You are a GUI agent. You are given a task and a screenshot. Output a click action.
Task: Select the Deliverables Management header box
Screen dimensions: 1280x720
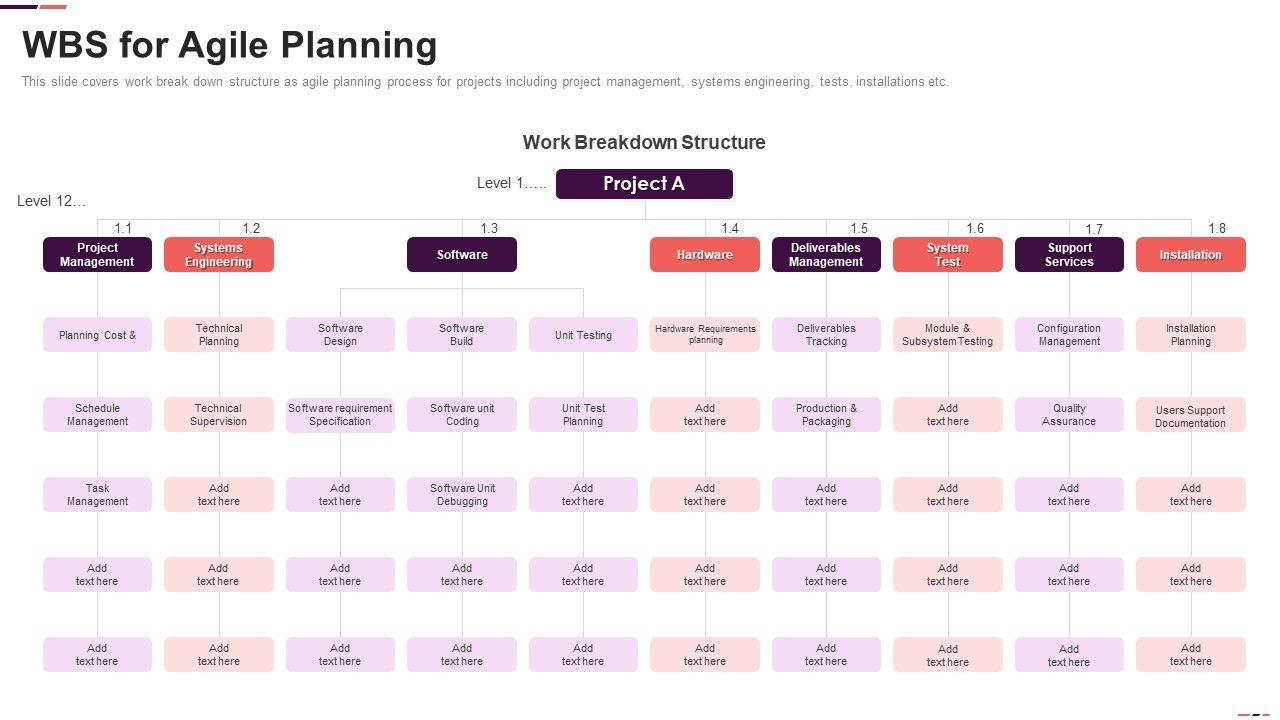click(x=826, y=255)
